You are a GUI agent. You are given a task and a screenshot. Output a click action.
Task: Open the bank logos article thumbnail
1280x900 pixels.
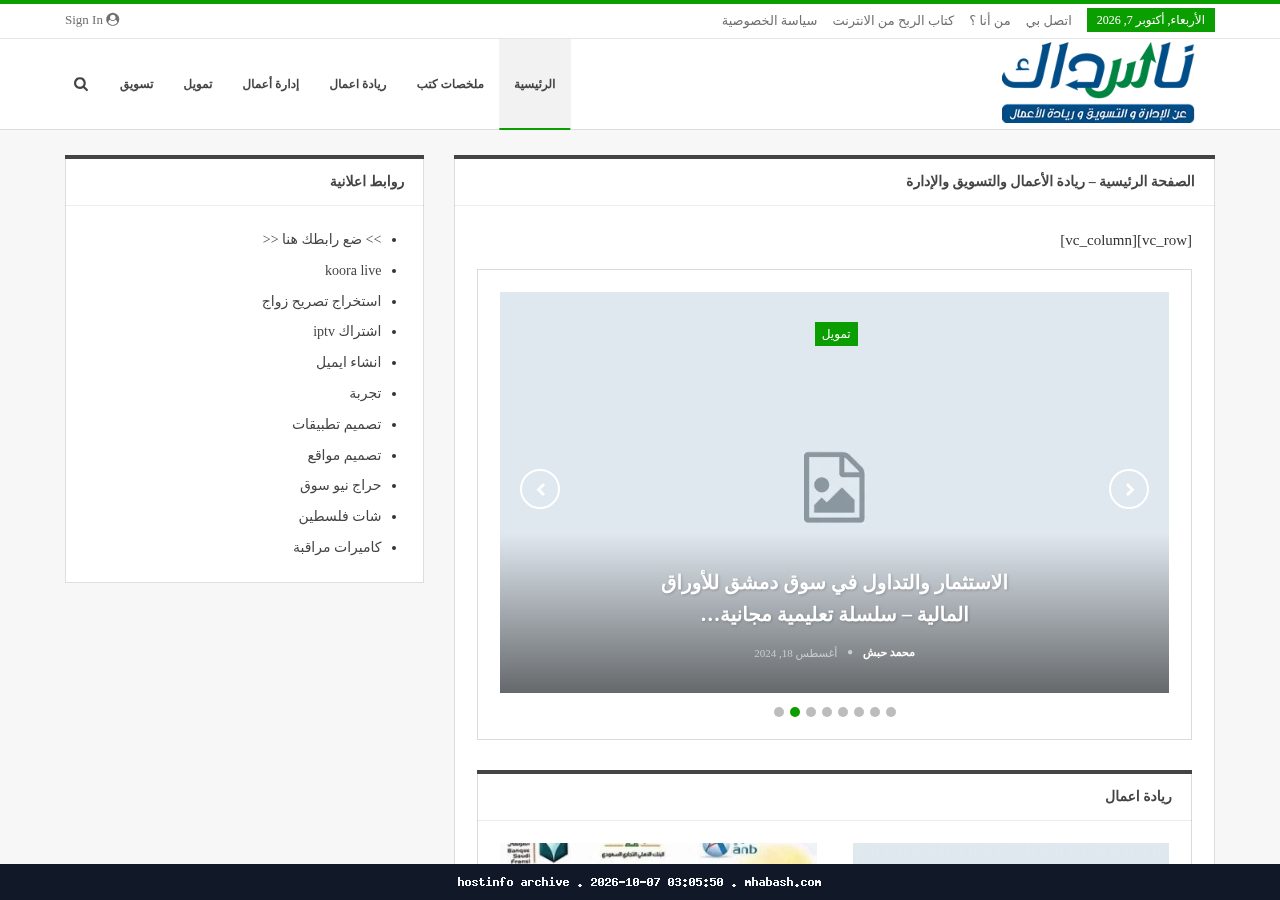(659, 853)
